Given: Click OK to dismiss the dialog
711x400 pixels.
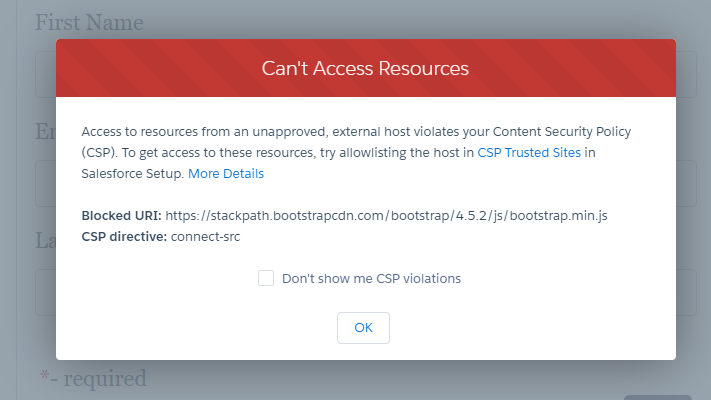Looking at the screenshot, I should [363, 327].
